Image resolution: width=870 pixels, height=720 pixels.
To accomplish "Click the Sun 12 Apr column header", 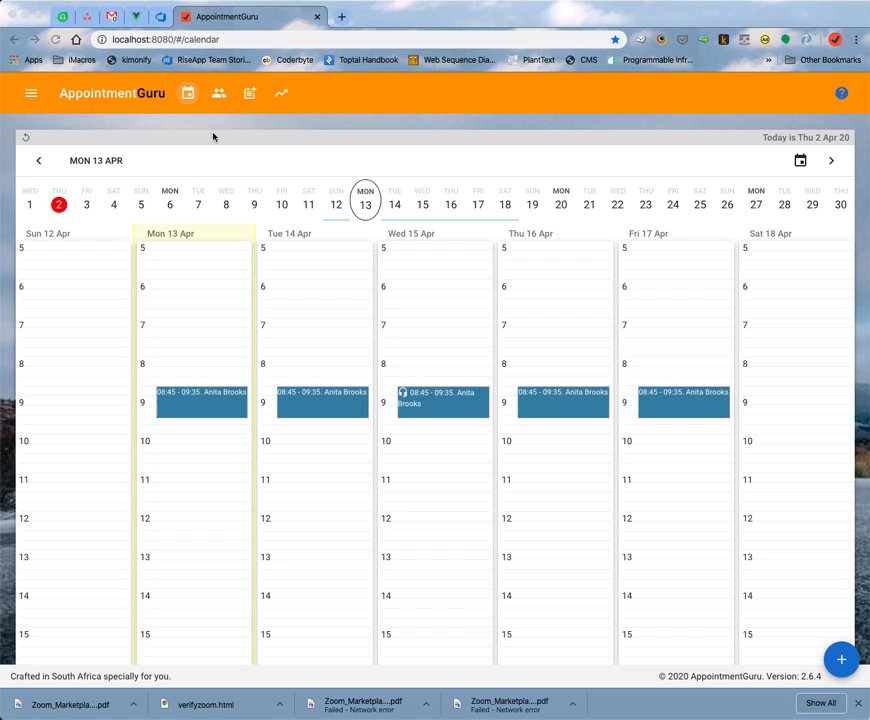I will (48, 234).
